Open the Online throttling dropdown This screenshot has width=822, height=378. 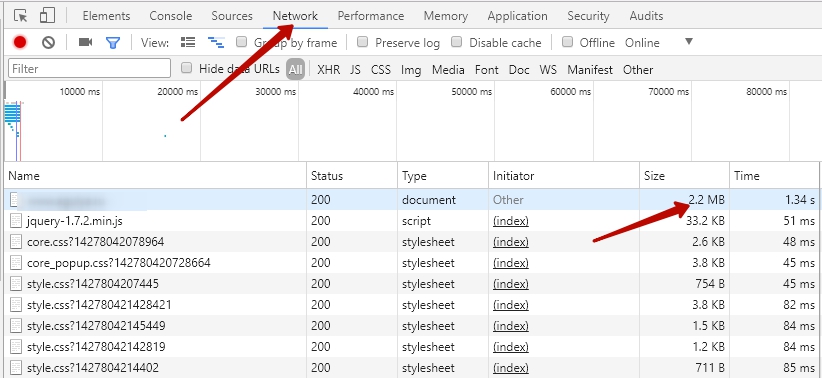(659, 42)
